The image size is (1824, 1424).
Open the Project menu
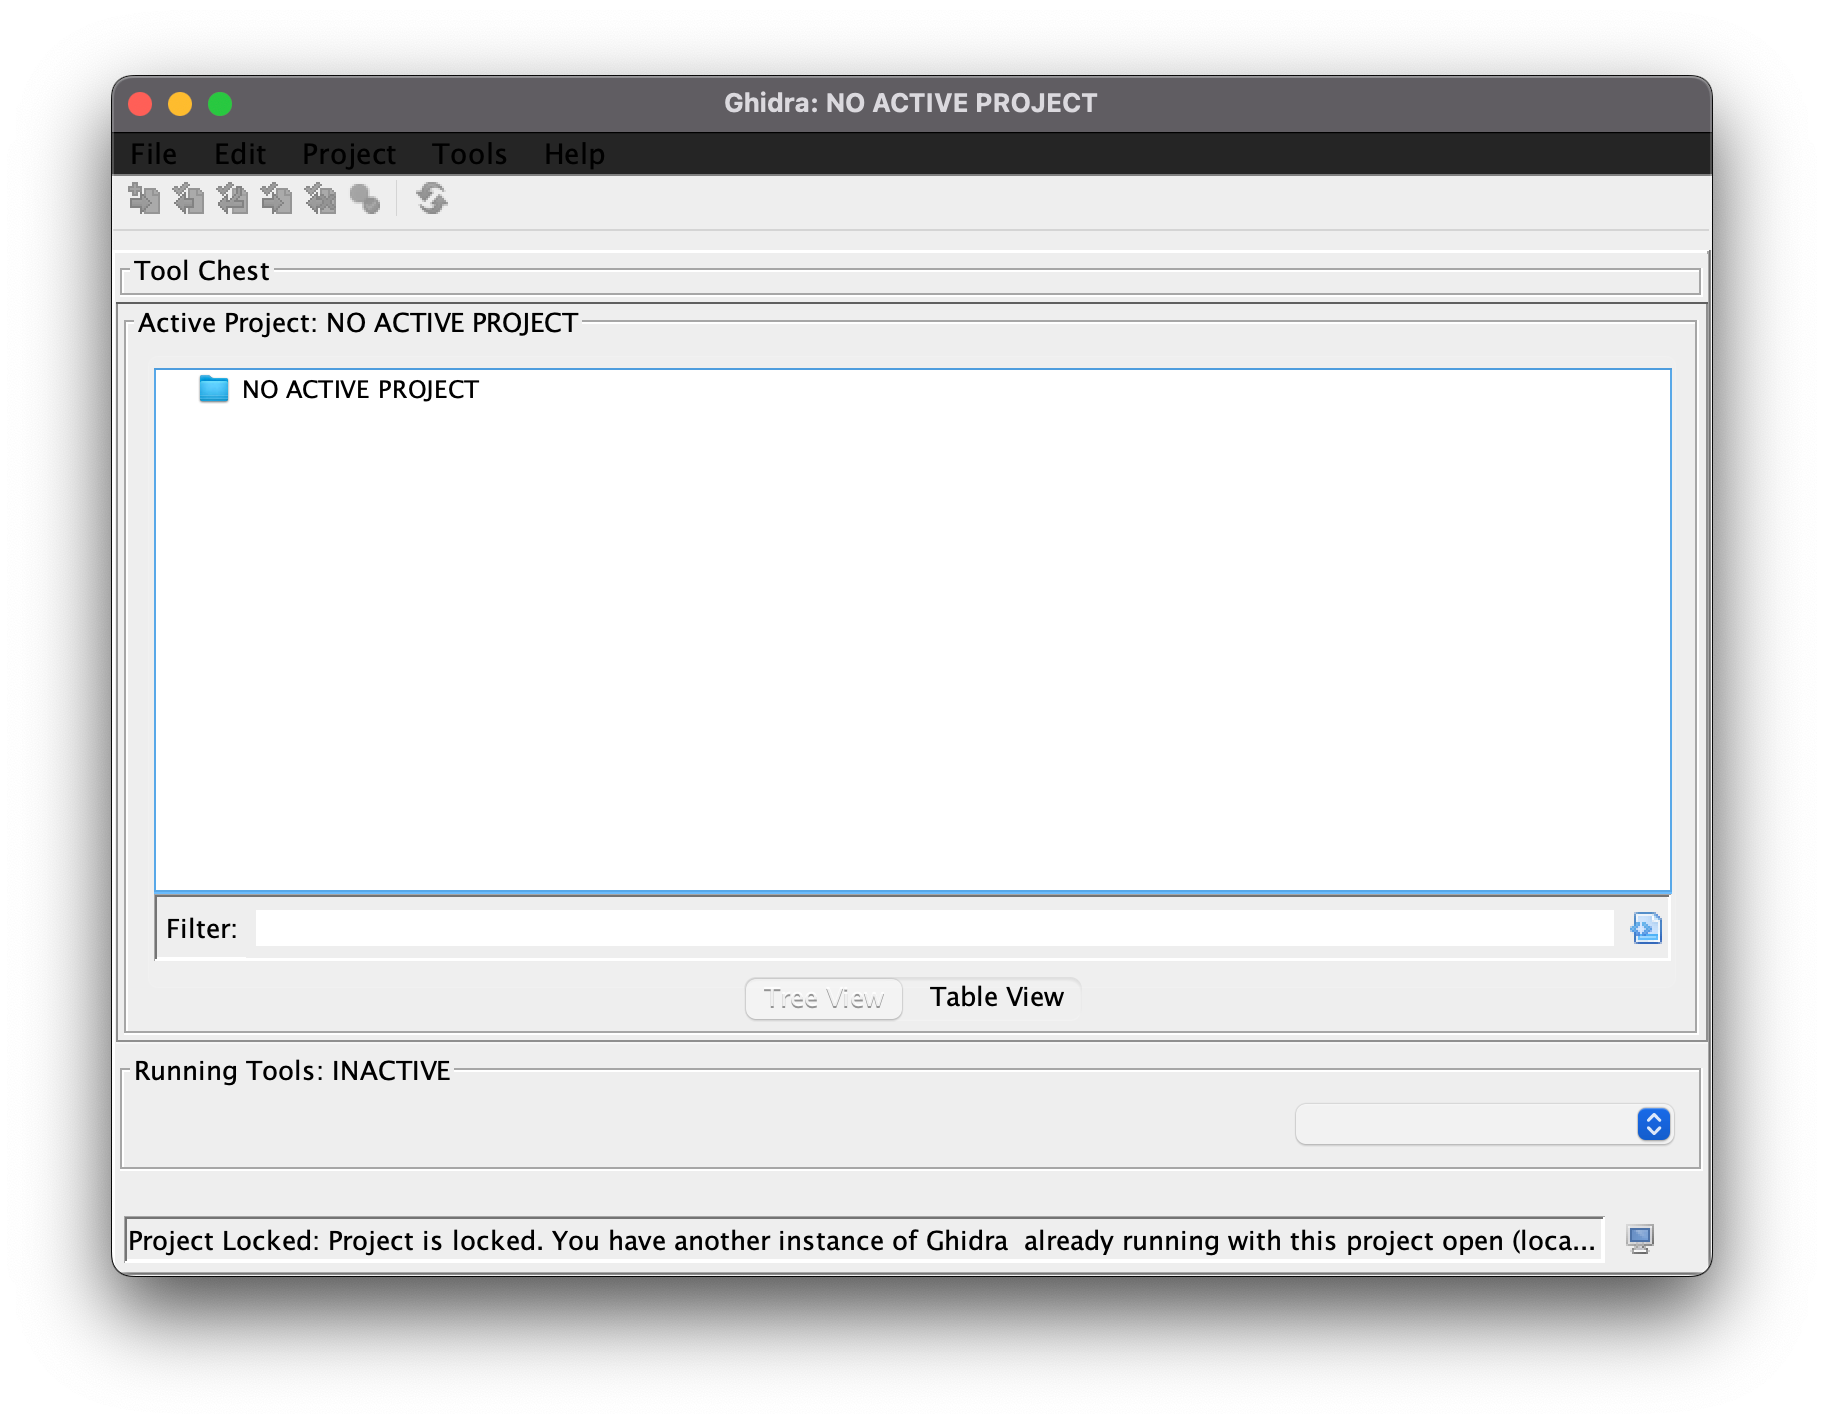click(x=349, y=154)
